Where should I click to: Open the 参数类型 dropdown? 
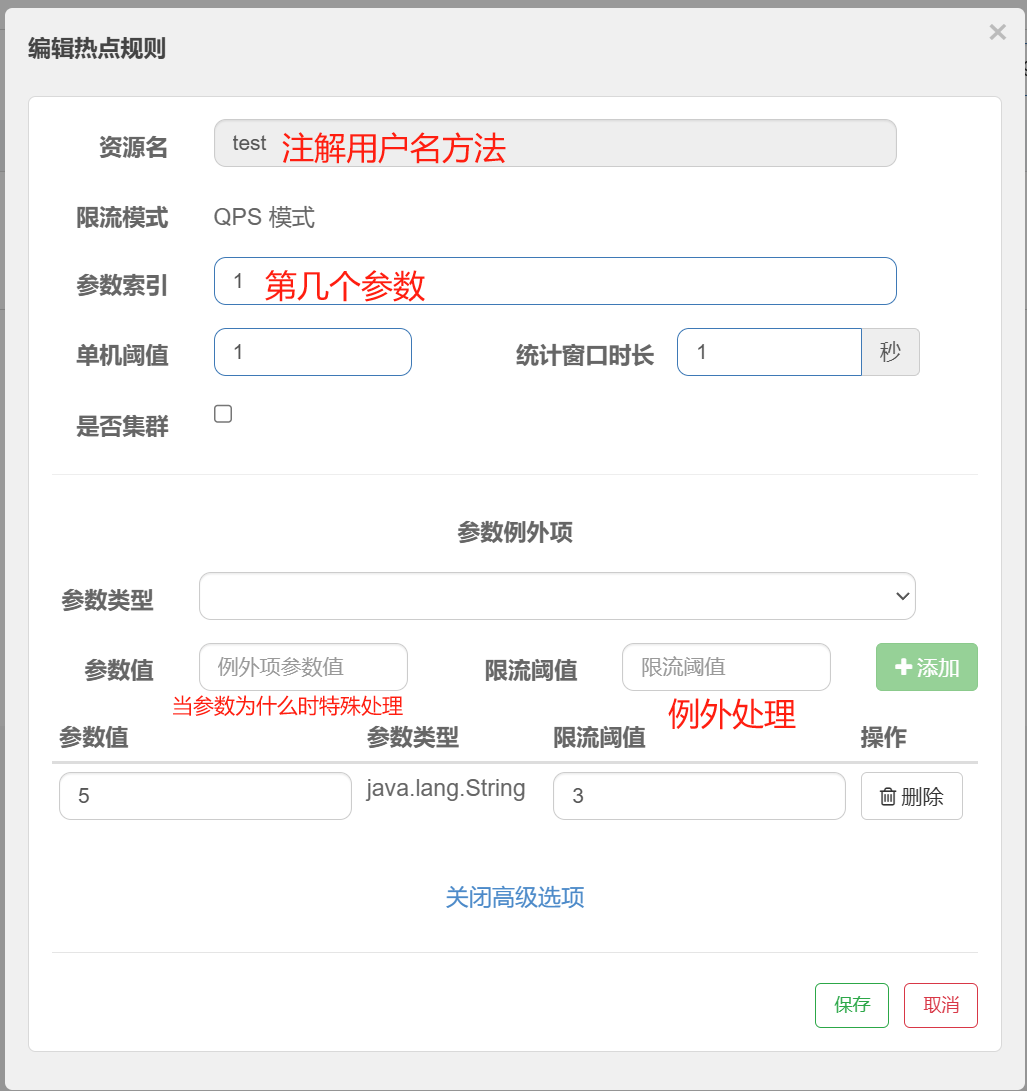[556, 596]
